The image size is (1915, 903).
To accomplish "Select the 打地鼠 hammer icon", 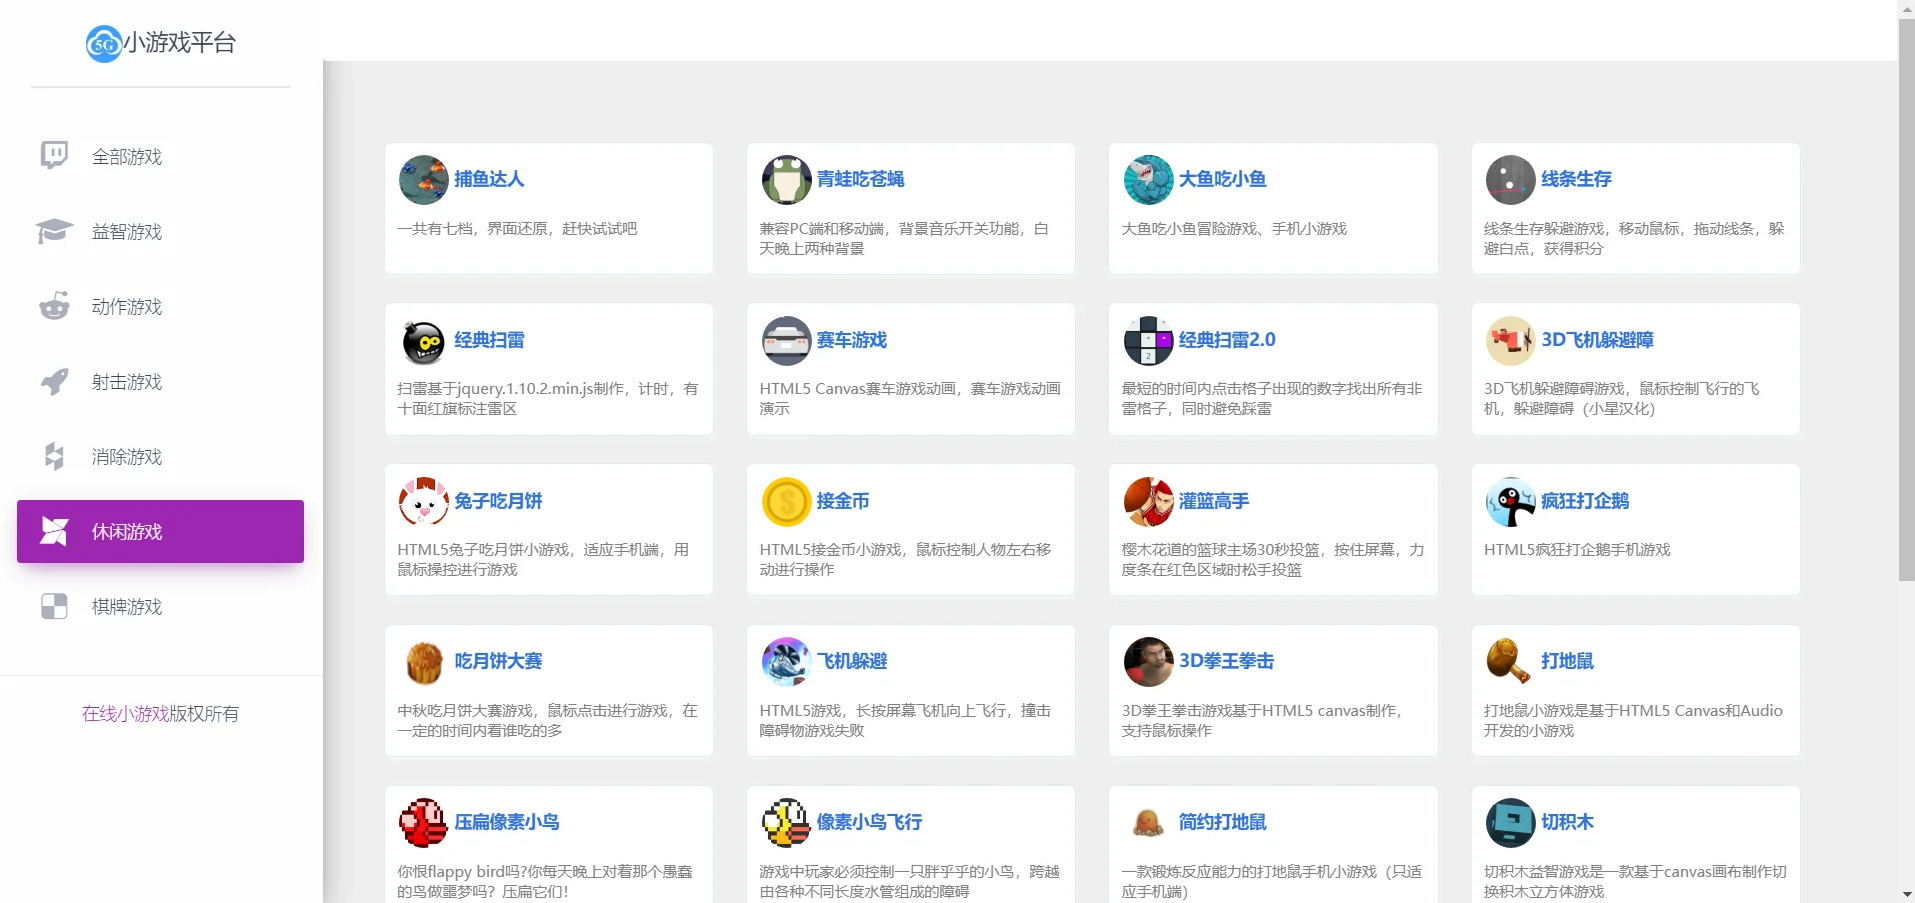I will coord(1510,661).
